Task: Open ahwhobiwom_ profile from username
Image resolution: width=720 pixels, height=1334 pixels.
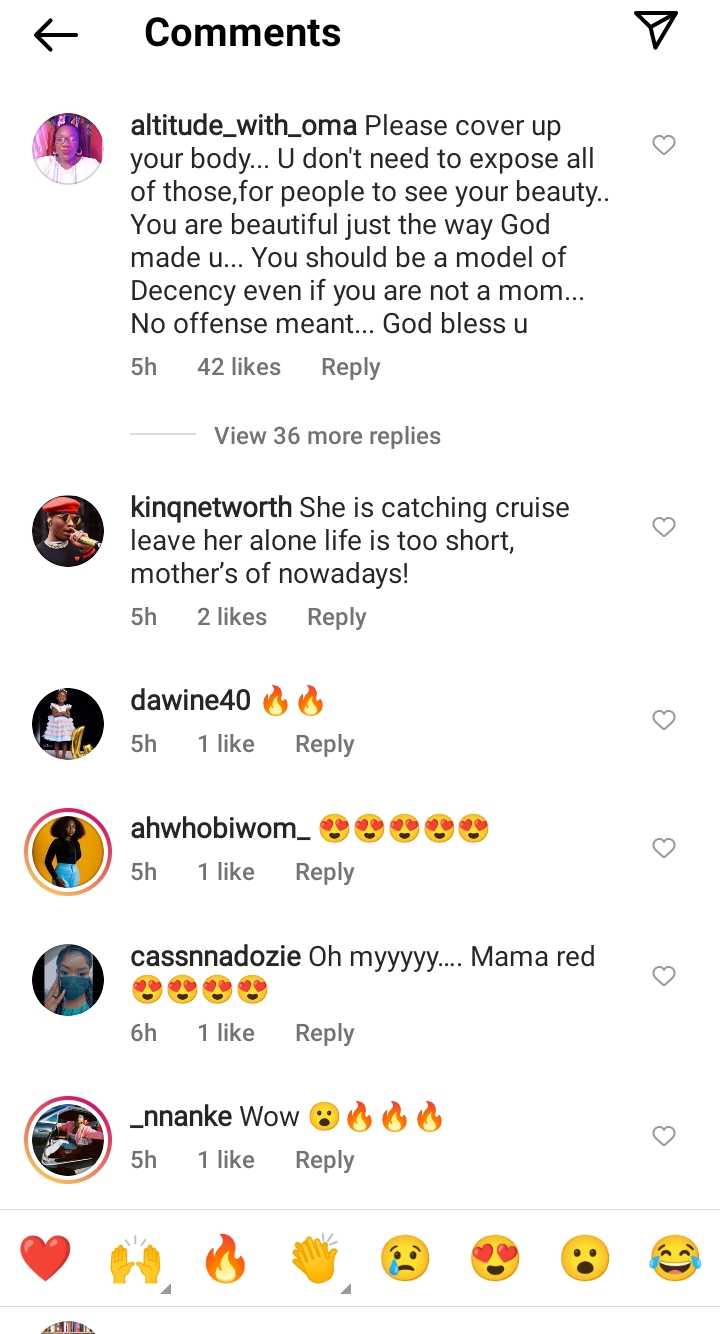Action: (214, 828)
